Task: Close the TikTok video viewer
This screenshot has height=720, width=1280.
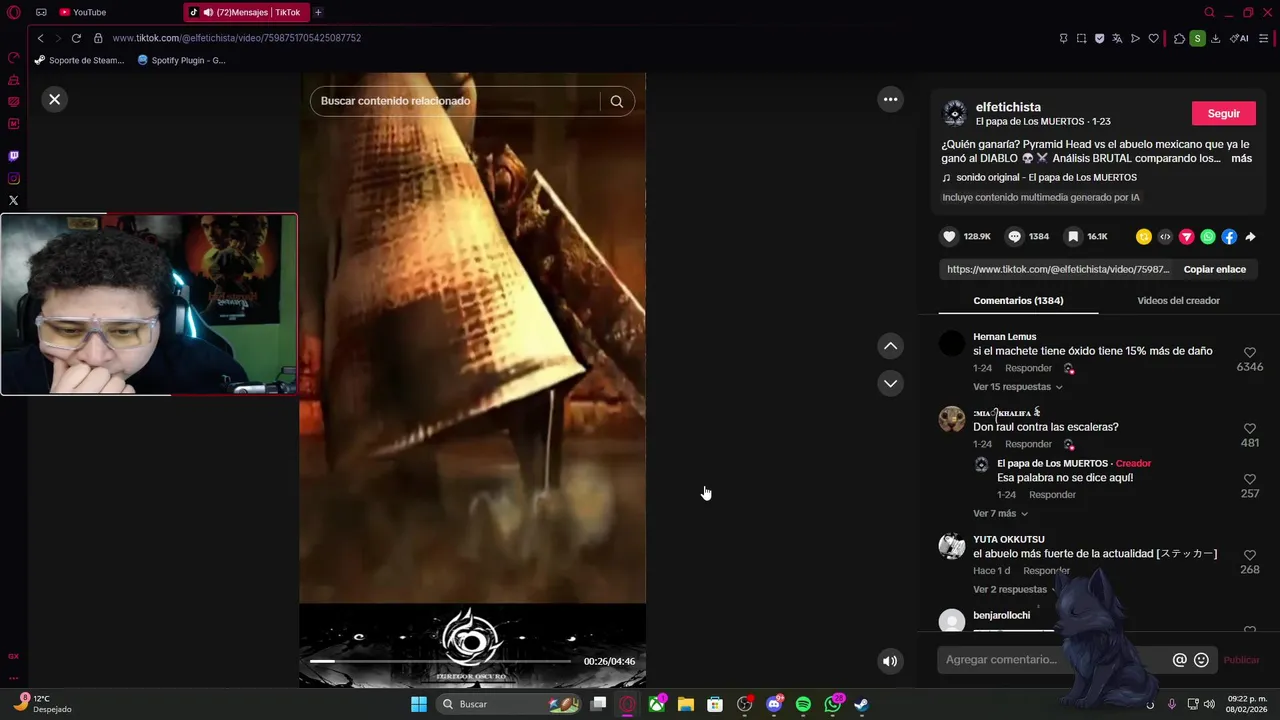Action: point(55,99)
